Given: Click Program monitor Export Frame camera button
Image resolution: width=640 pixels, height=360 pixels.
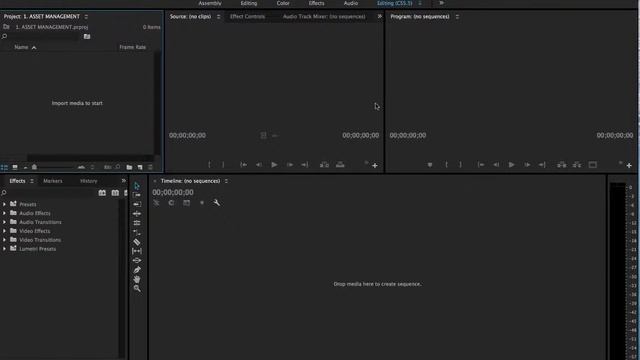Looking at the screenshot, I should tap(593, 164).
